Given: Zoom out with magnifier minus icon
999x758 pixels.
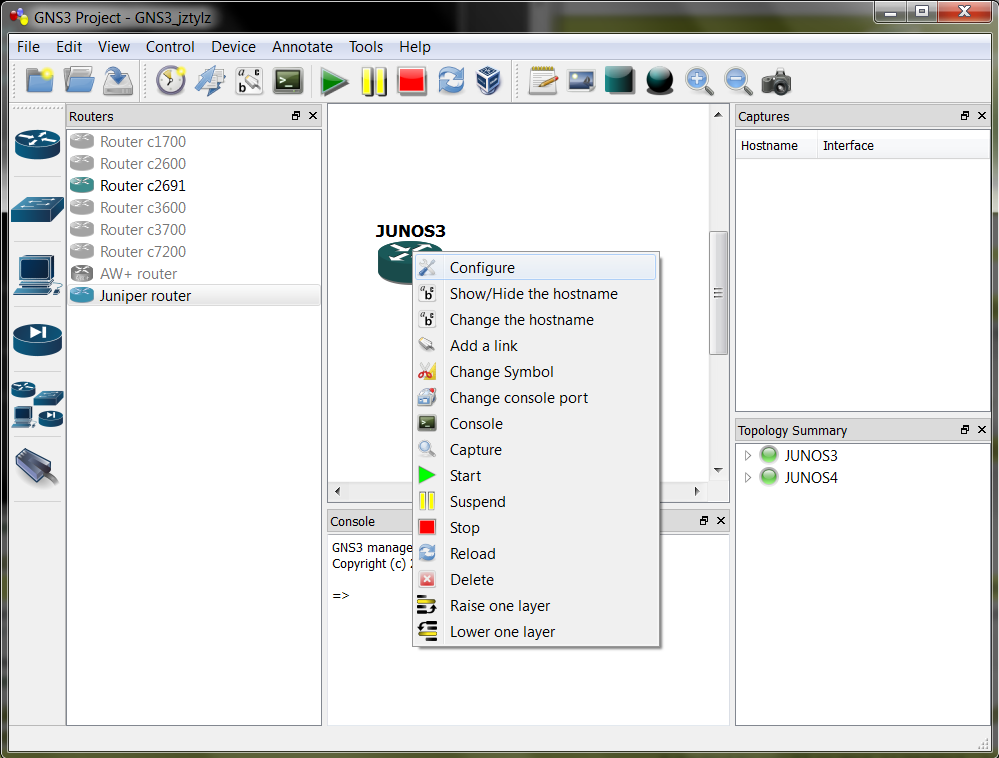Looking at the screenshot, I should tap(738, 82).
